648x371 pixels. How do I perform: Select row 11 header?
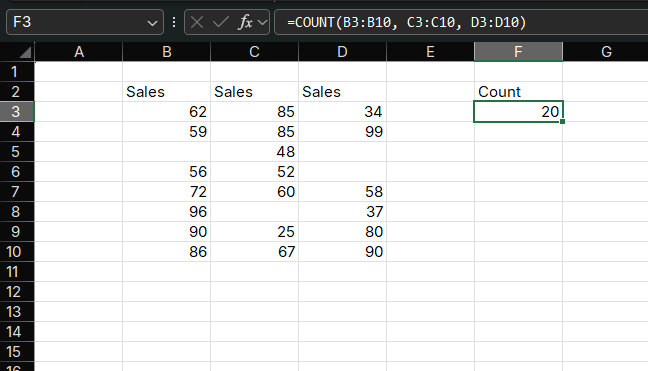[x=17, y=272]
